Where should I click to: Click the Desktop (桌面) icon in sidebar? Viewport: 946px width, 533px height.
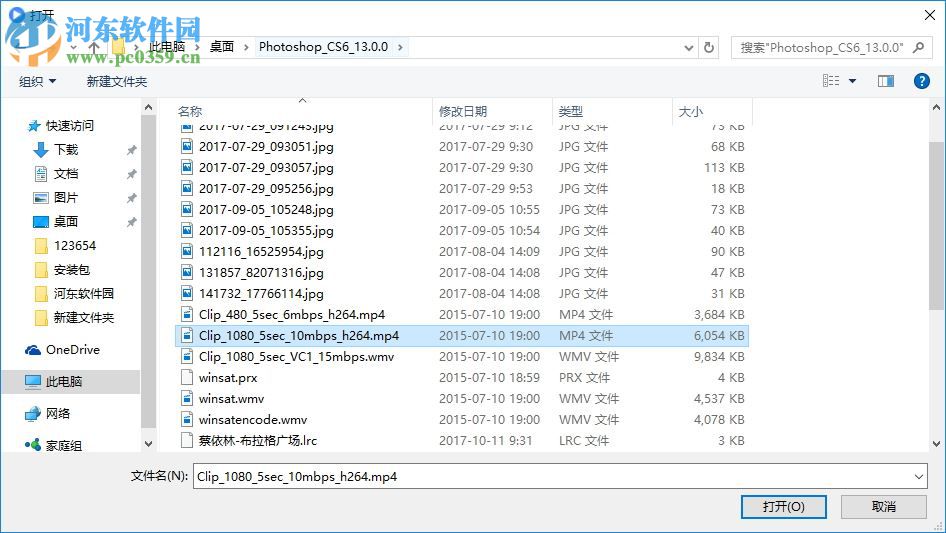[x=40, y=222]
